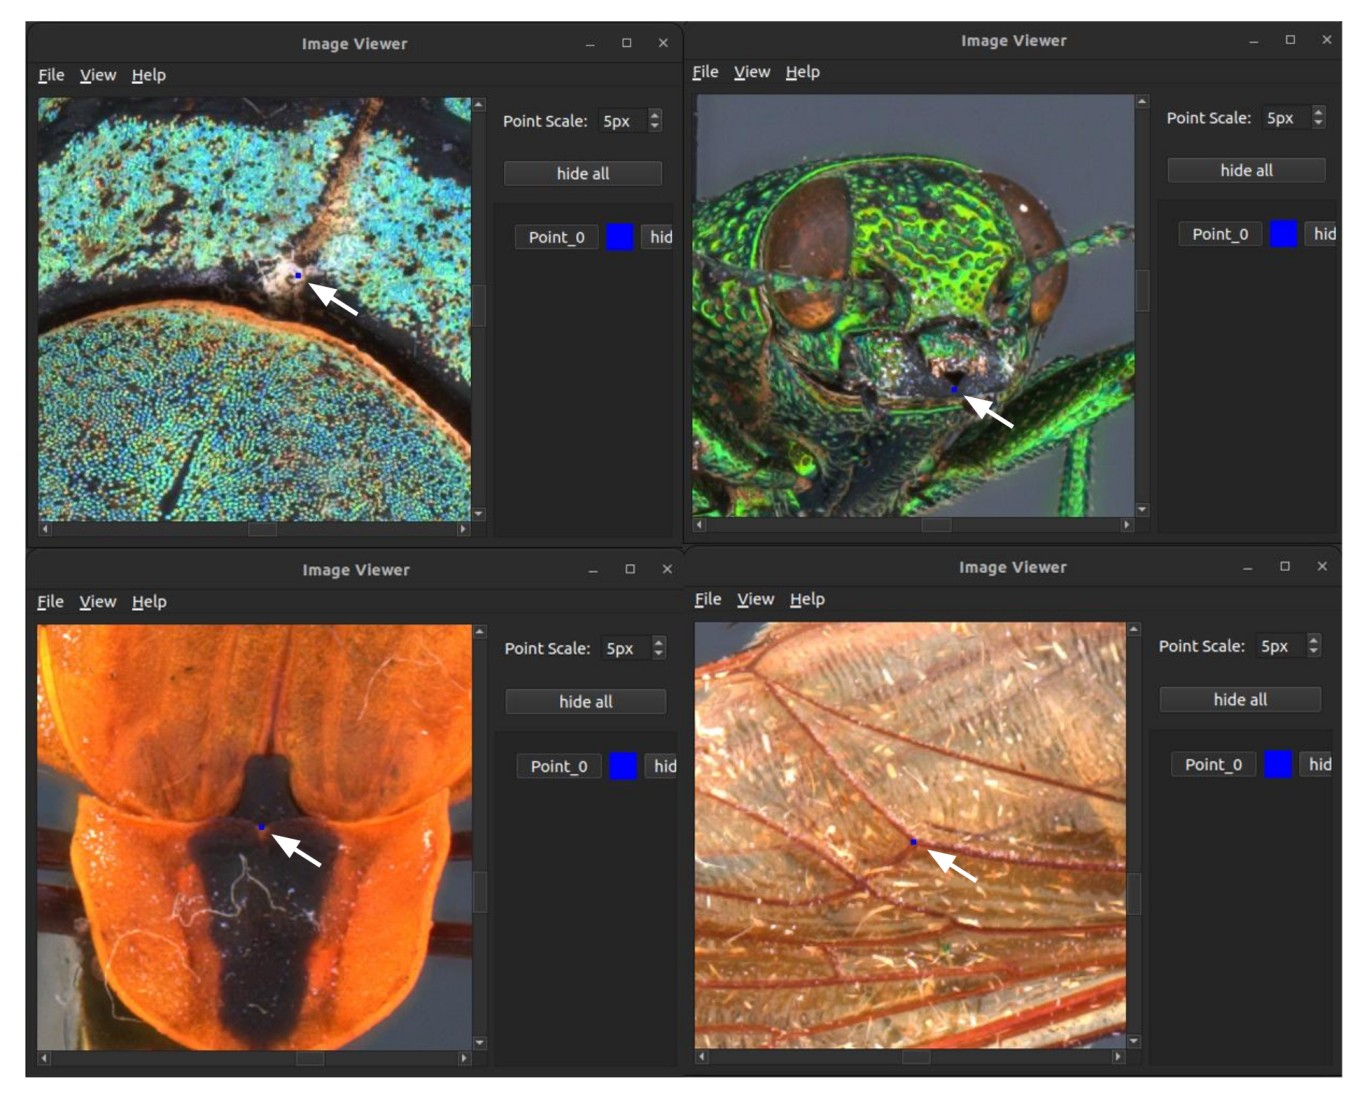Minimize the window showing the wing veins
This screenshot has width=1369, height=1104.
coord(1247,567)
